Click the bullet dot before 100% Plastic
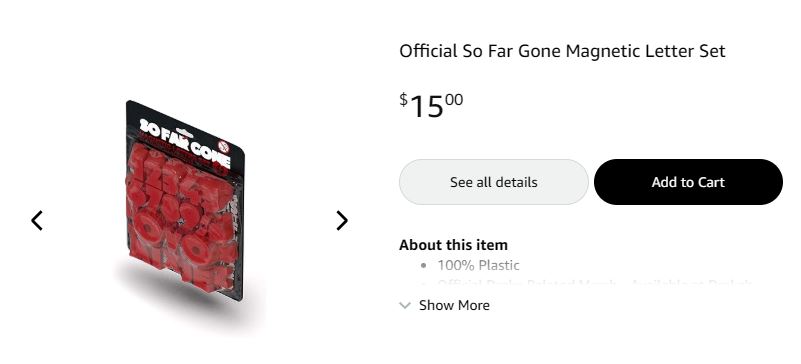The image size is (801, 364). (x=423, y=265)
